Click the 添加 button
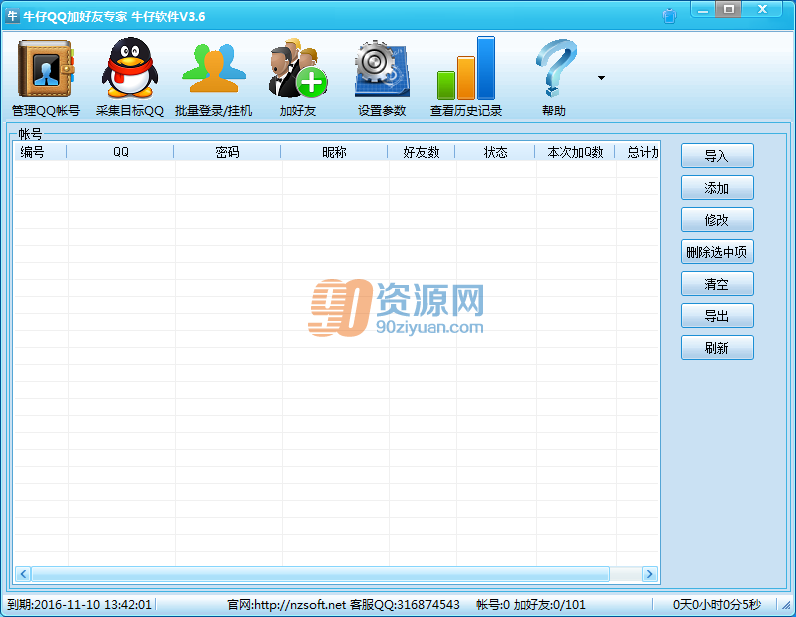Screen dimensions: 796x617 coord(717,187)
